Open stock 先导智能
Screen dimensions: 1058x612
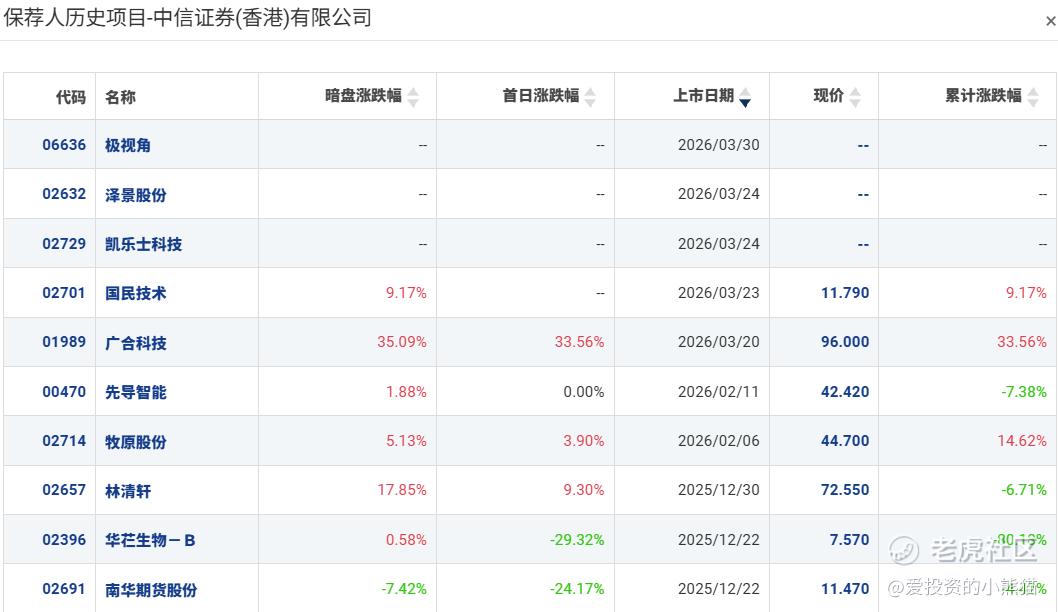click(x=136, y=392)
